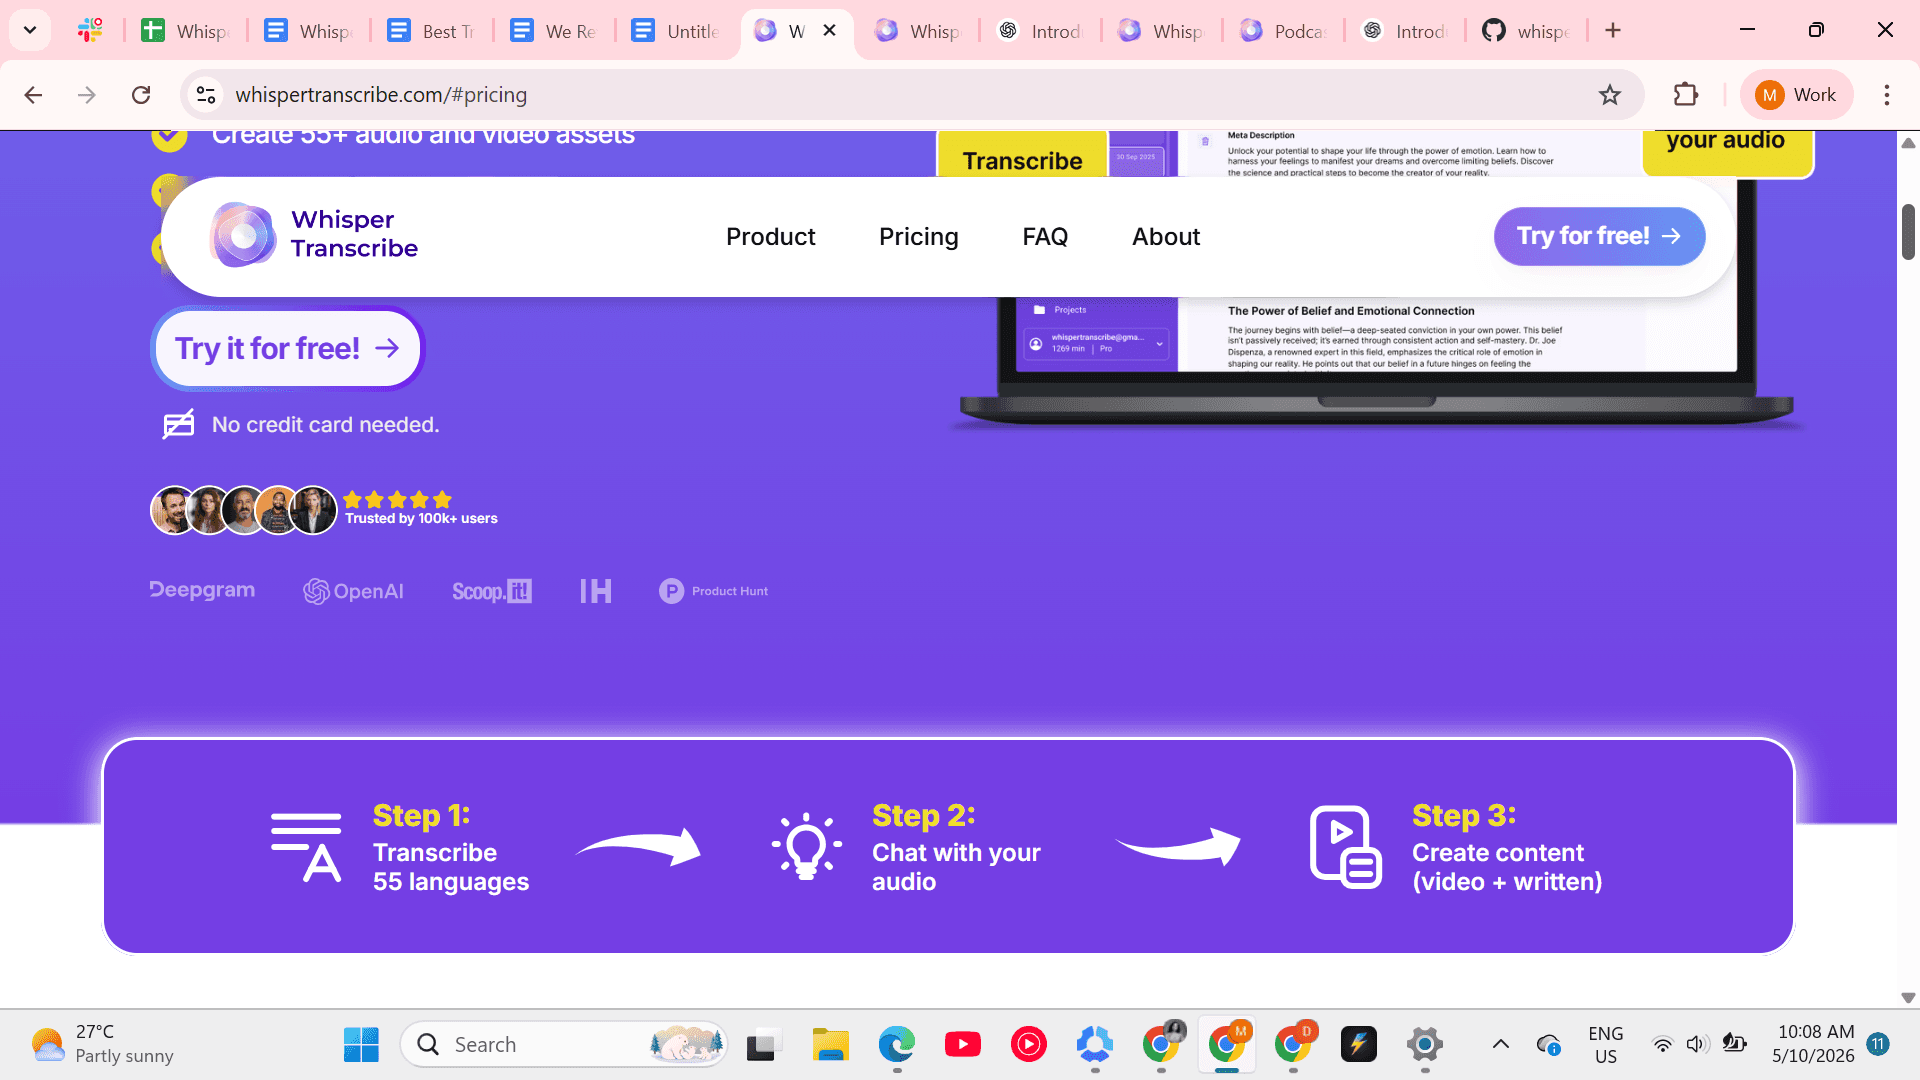Screen dimensions: 1920x1080
Task: Open the 'Untitle' Docs tab
Action: (676, 31)
